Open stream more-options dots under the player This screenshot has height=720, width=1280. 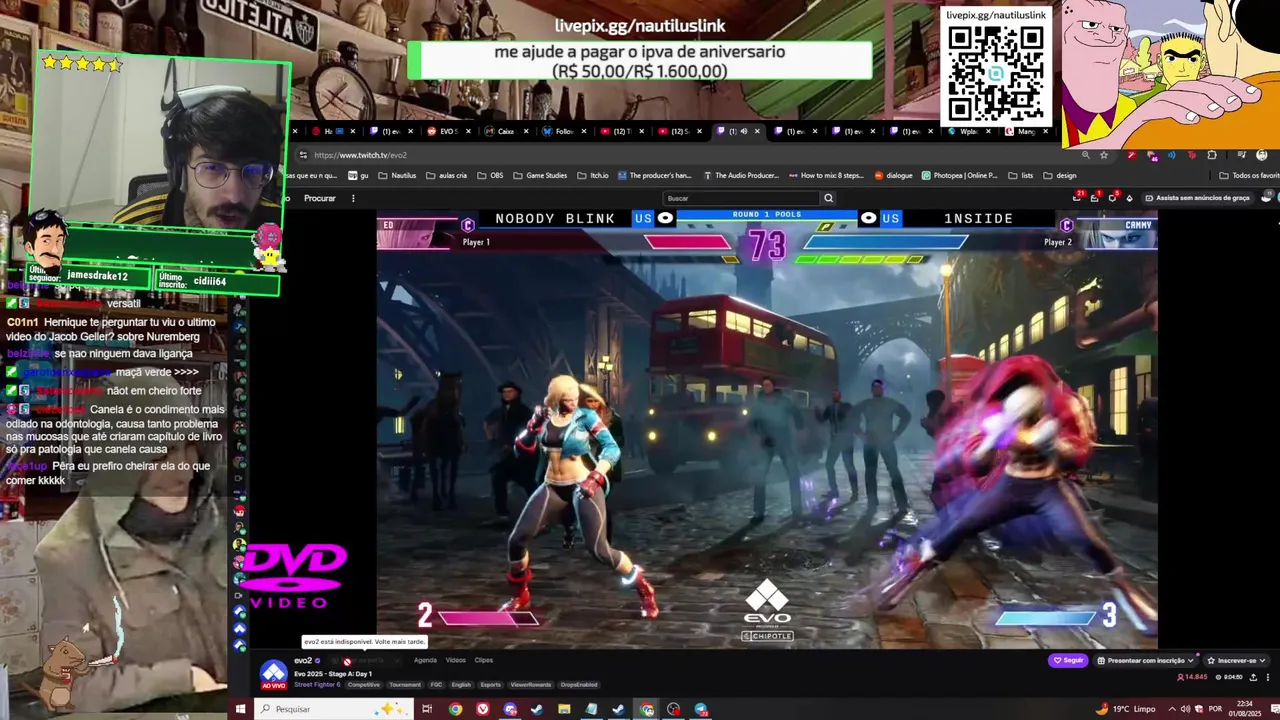pyautogui.click(x=1268, y=678)
